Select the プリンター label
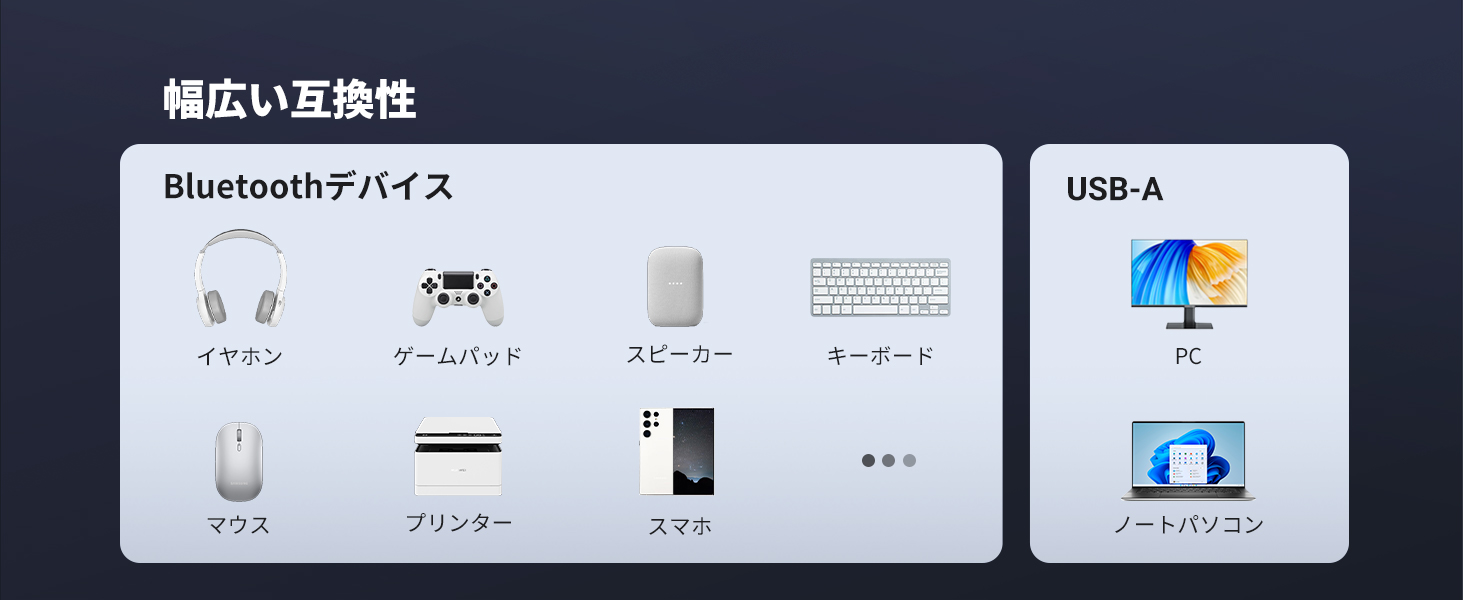 coord(459,522)
